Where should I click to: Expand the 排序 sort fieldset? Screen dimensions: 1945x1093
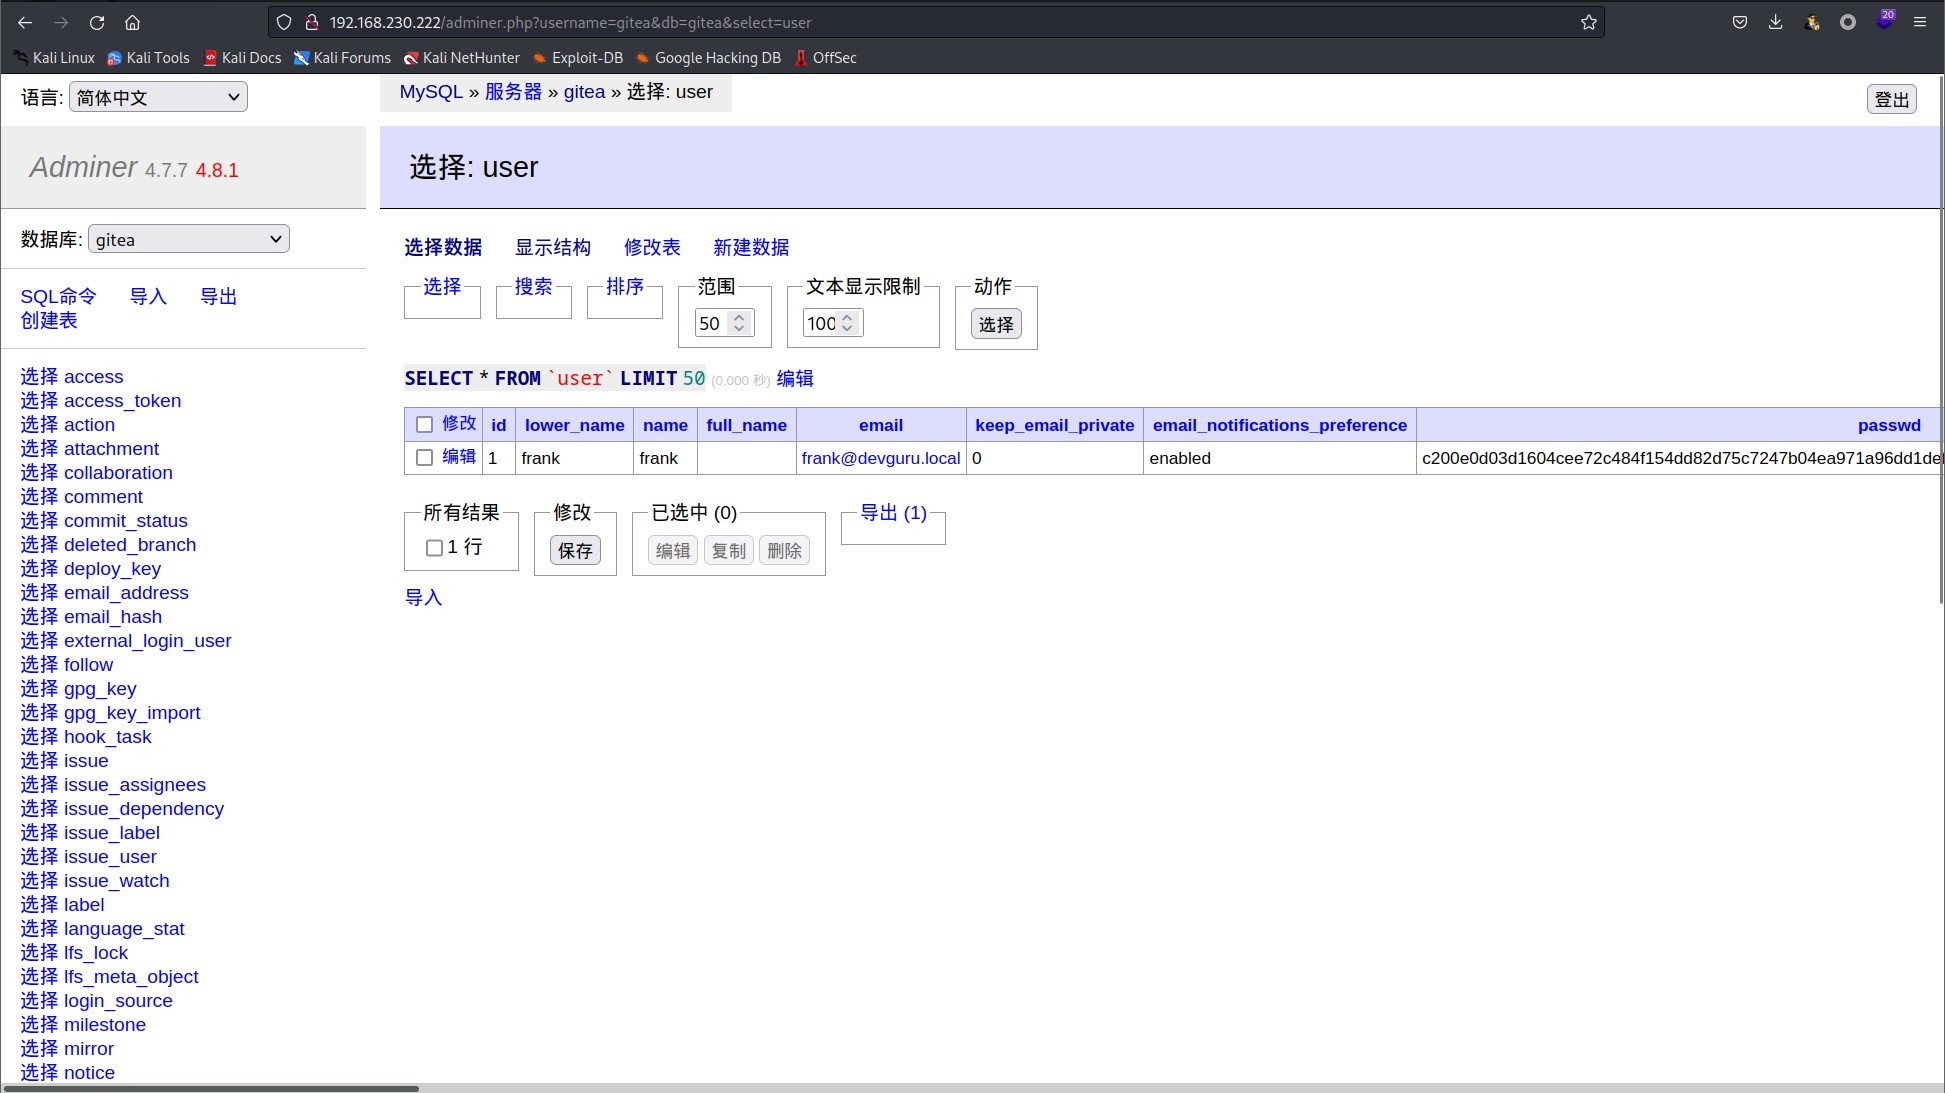[625, 286]
